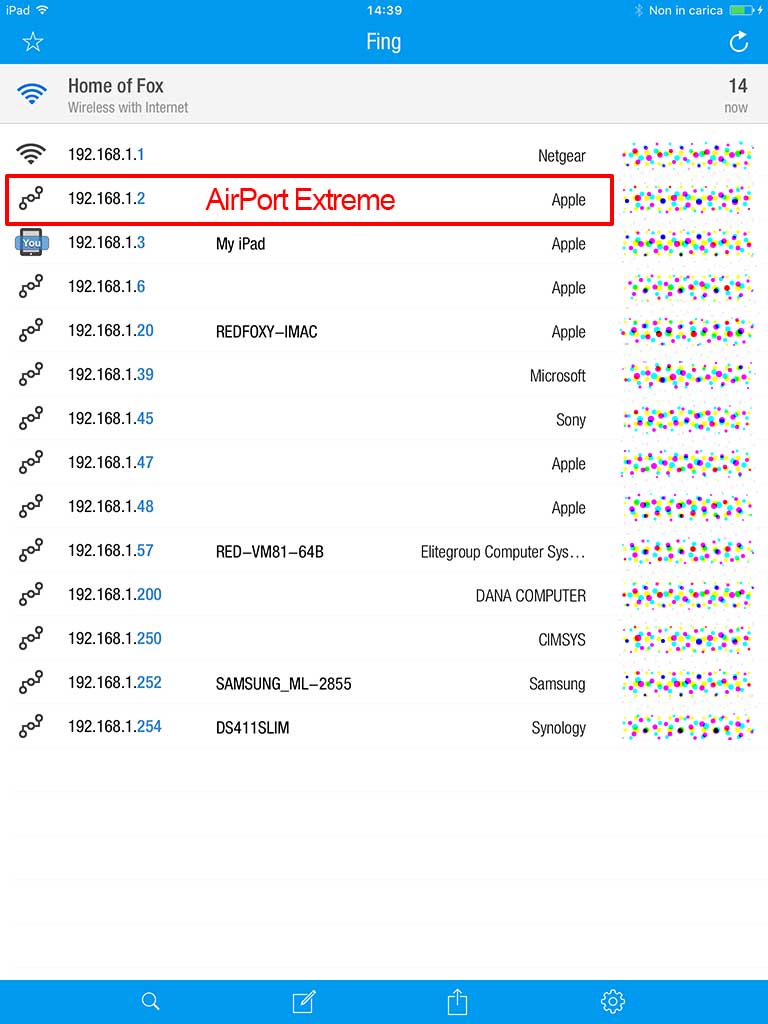Tap the node icon for 192.168.1.6
Viewport: 768px width, 1024px height.
click(31, 286)
